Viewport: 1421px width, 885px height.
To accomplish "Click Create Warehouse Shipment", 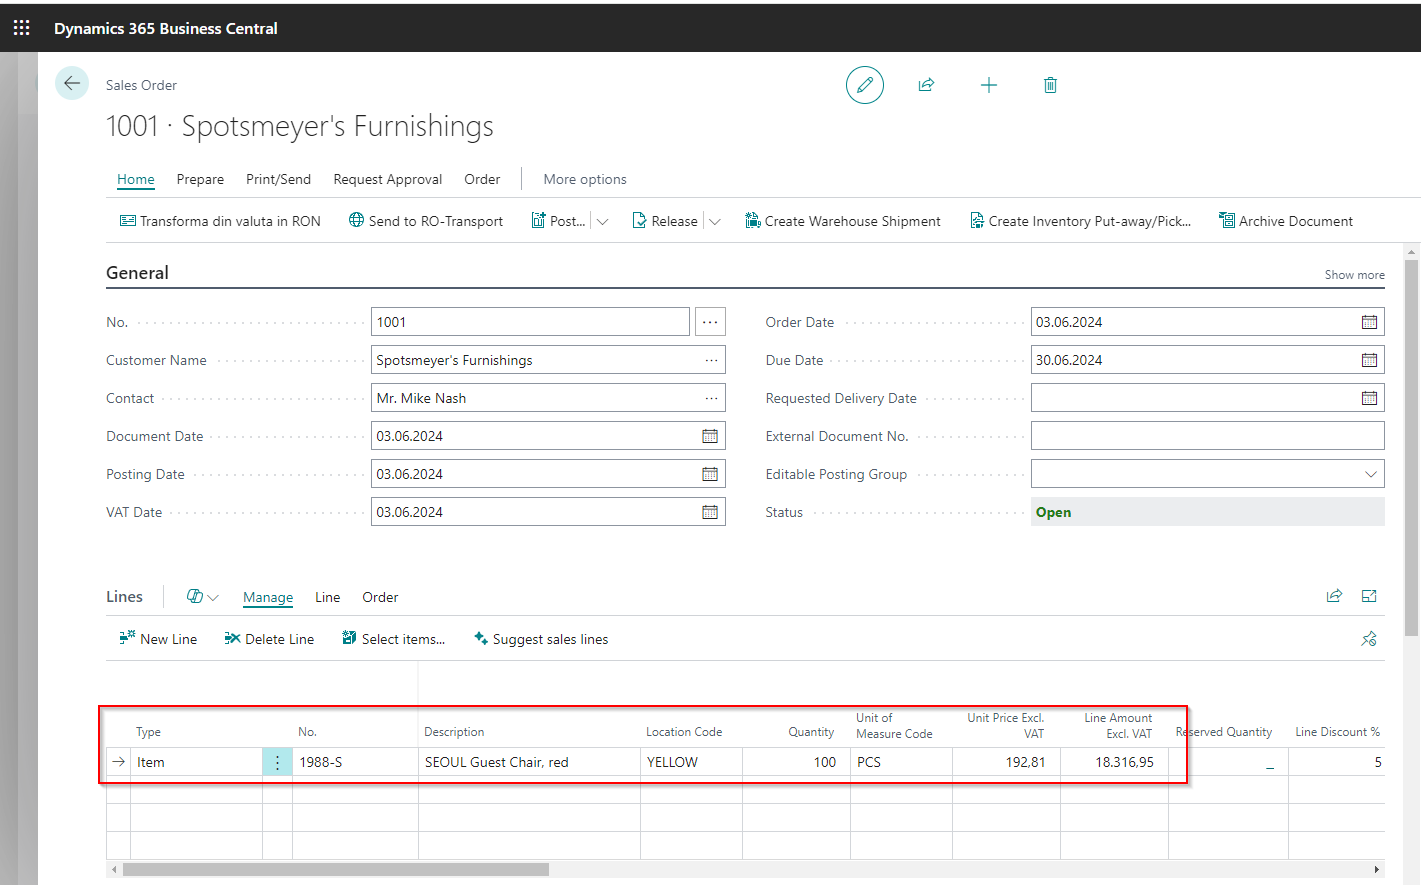I will [843, 221].
